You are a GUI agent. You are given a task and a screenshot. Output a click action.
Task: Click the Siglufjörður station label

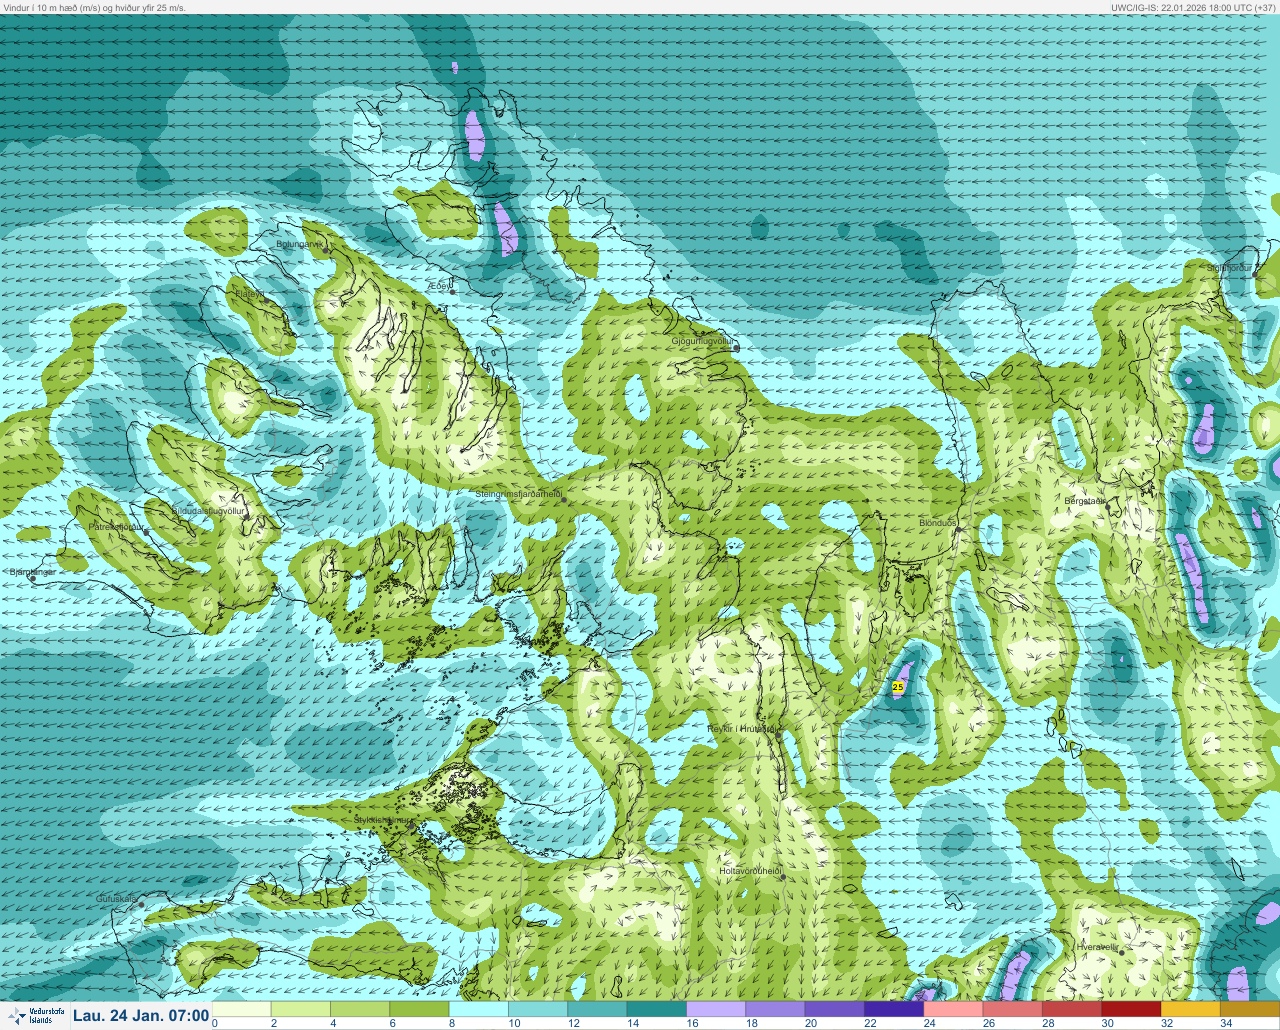[x=1228, y=268]
